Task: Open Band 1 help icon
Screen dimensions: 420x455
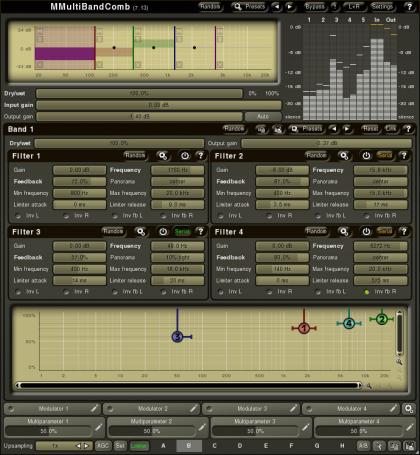Action: click(x=408, y=129)
